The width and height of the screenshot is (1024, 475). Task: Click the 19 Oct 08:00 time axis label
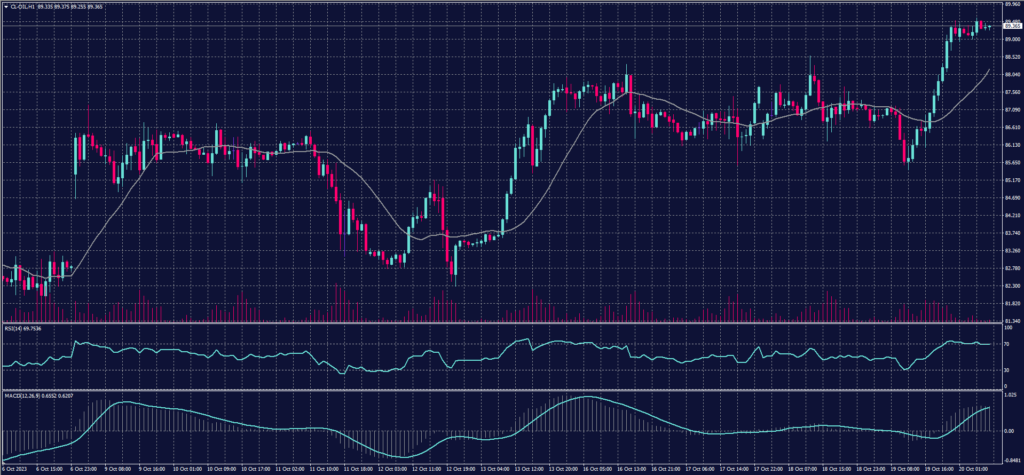coord(907,468)
